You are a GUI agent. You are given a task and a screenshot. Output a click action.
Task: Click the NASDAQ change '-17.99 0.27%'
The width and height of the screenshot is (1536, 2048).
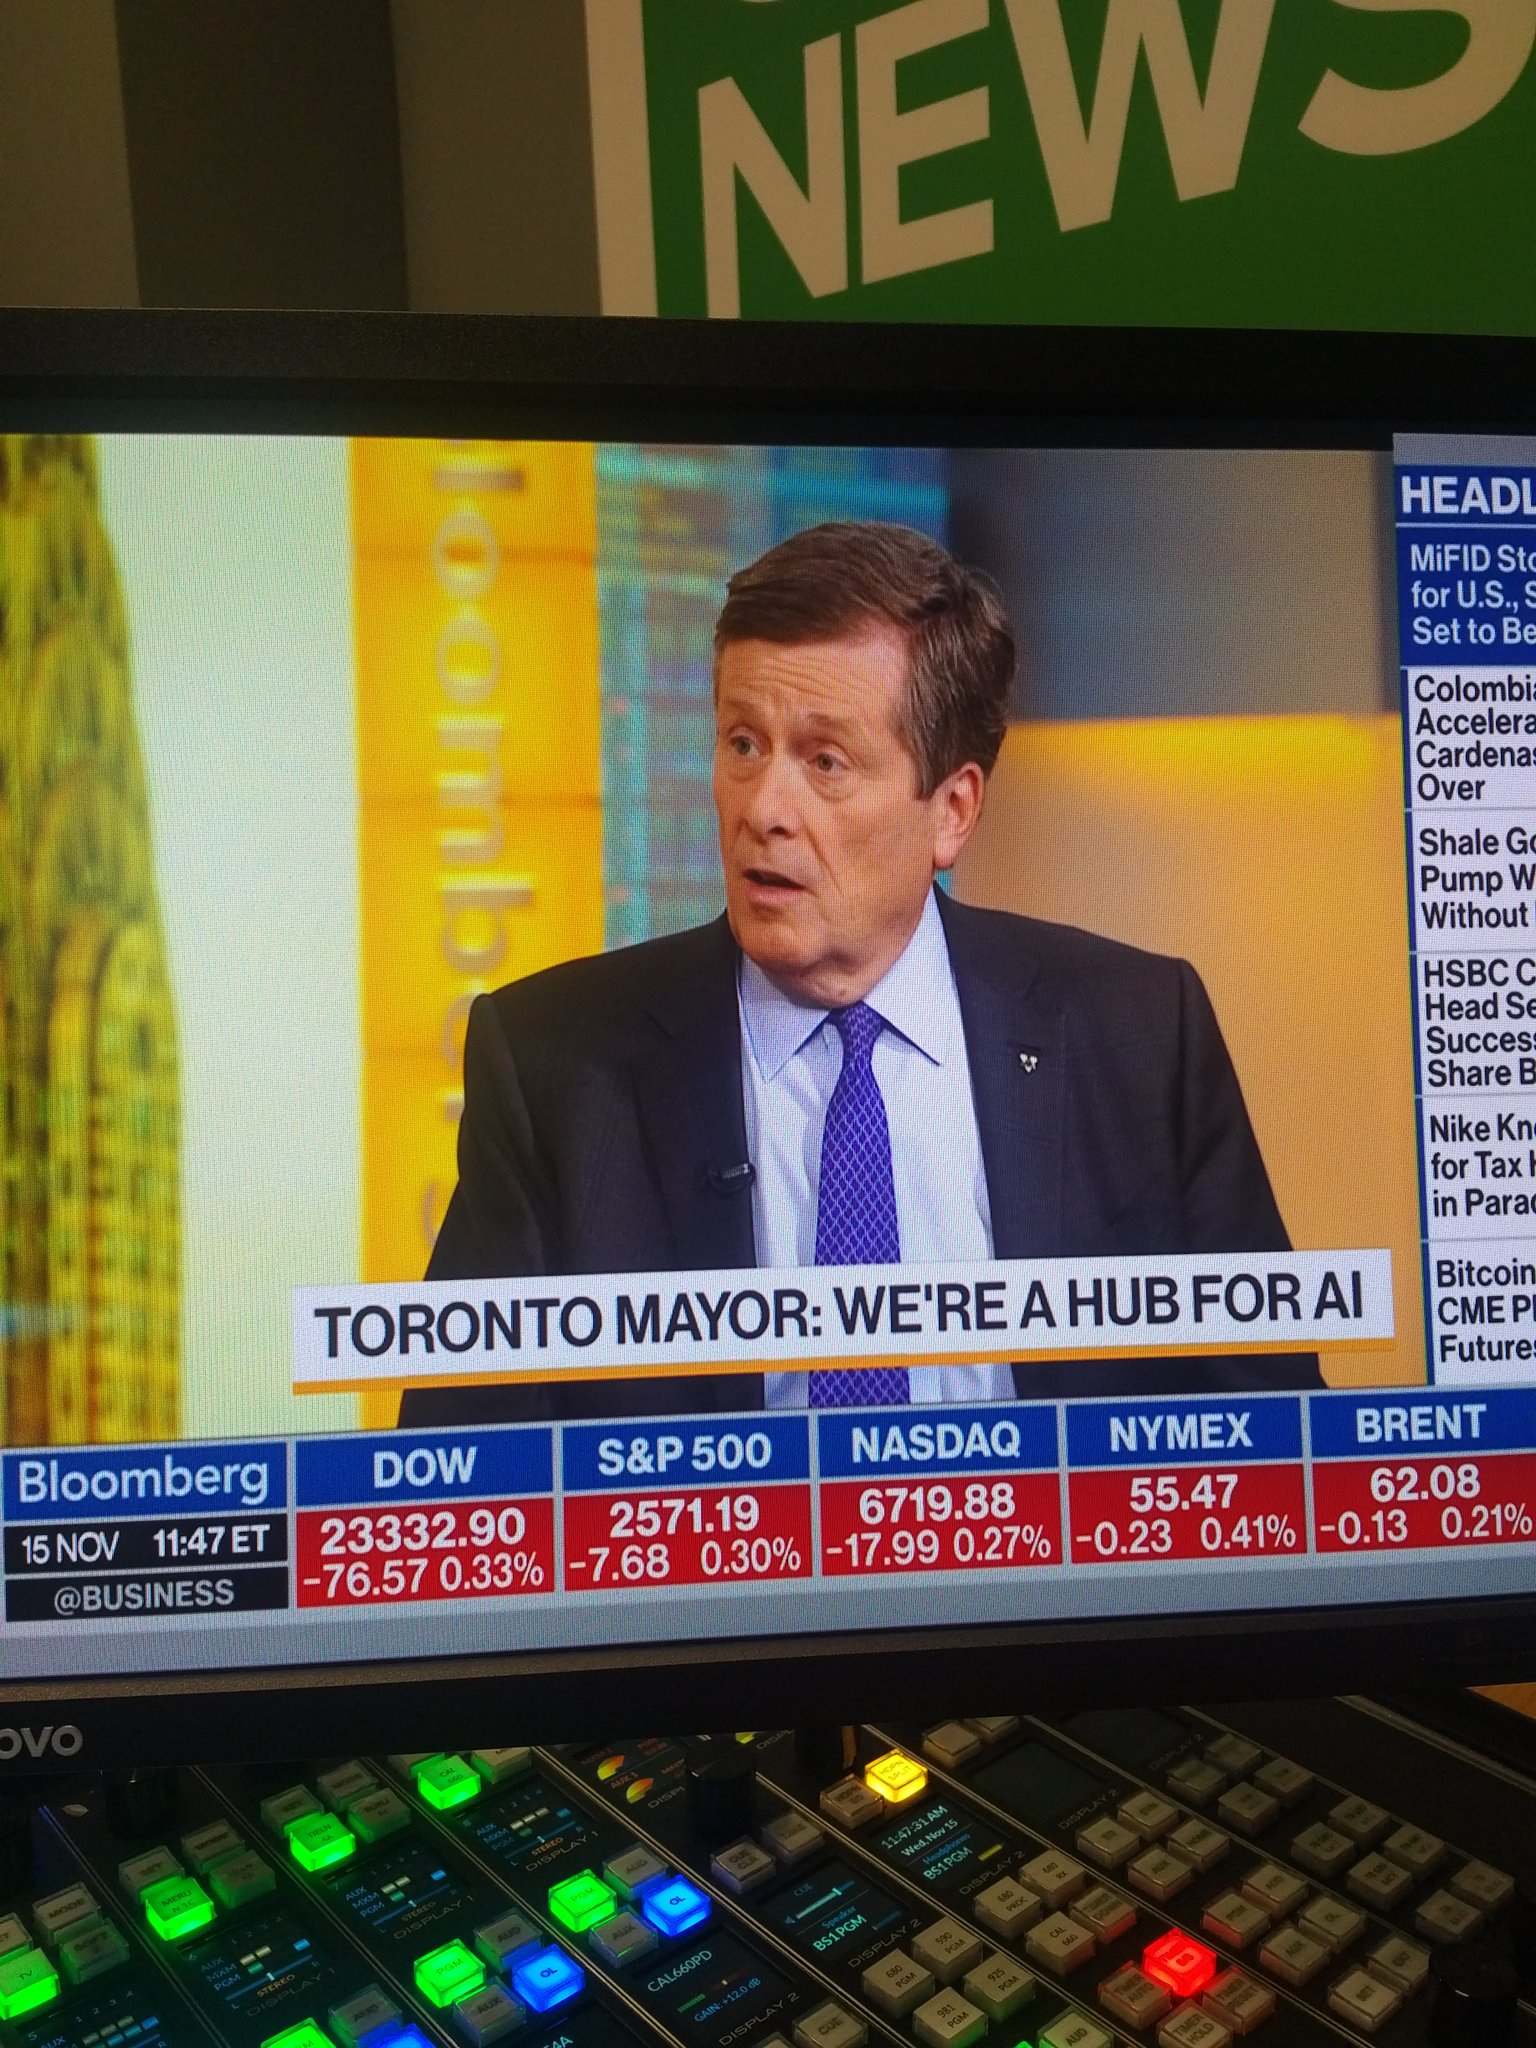pyautogui.click(x=939, y=1545)
